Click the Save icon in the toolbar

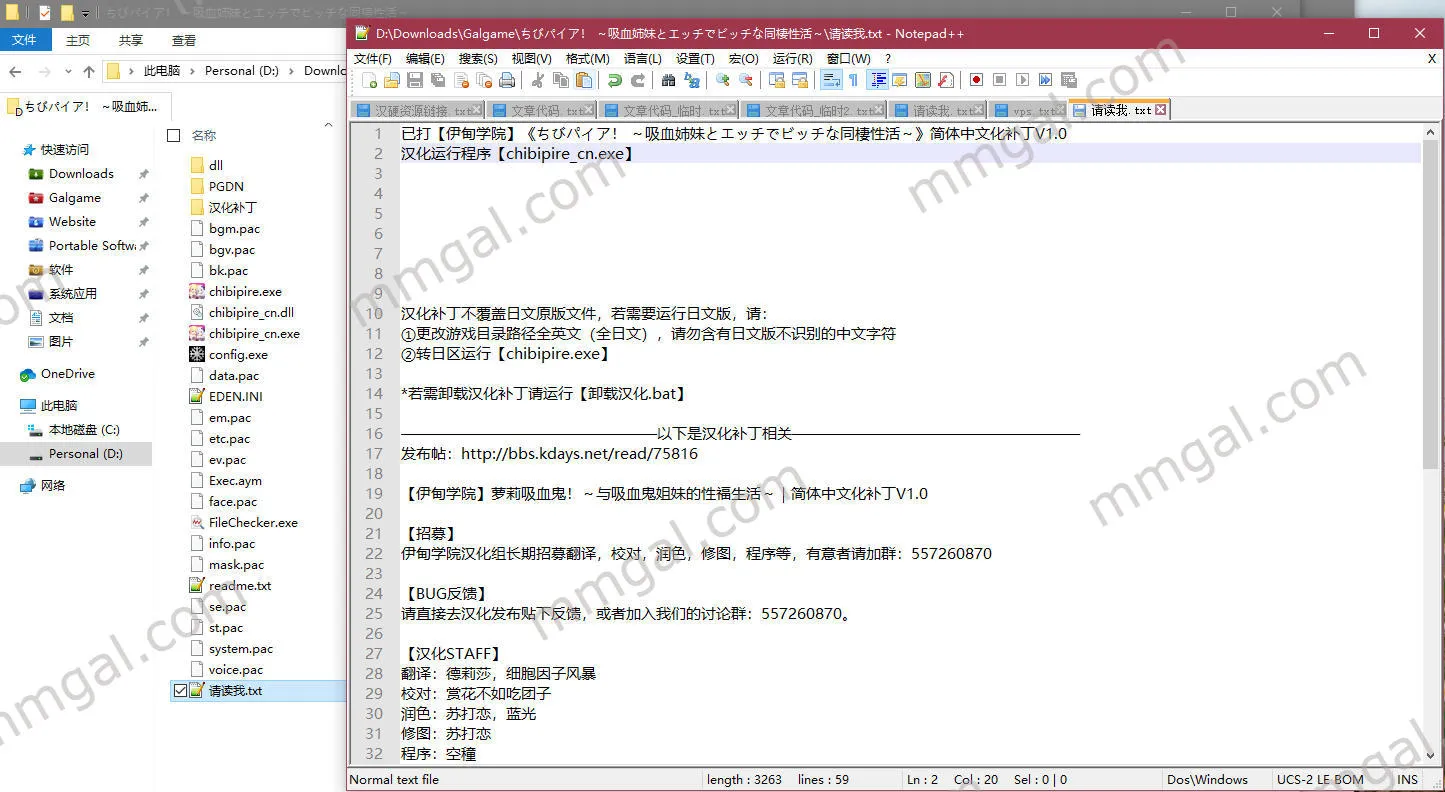click(415, 81)
